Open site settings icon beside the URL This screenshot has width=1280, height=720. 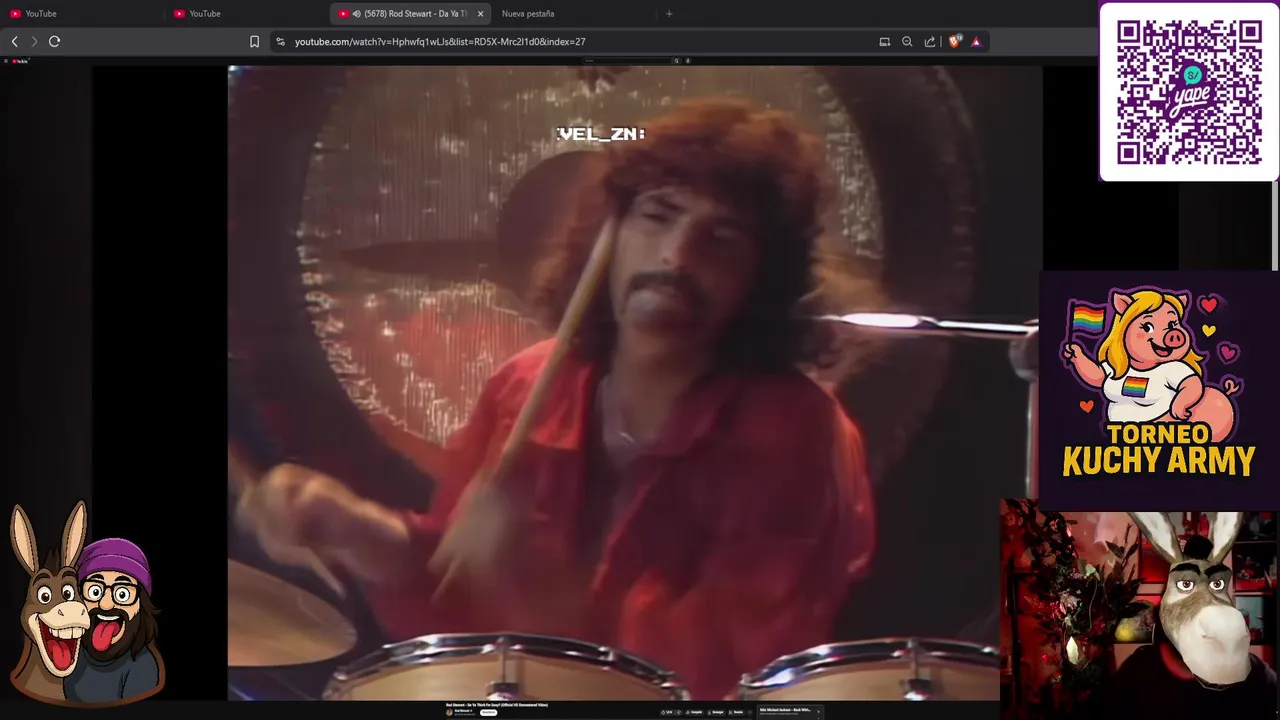(x=280, y=41)
